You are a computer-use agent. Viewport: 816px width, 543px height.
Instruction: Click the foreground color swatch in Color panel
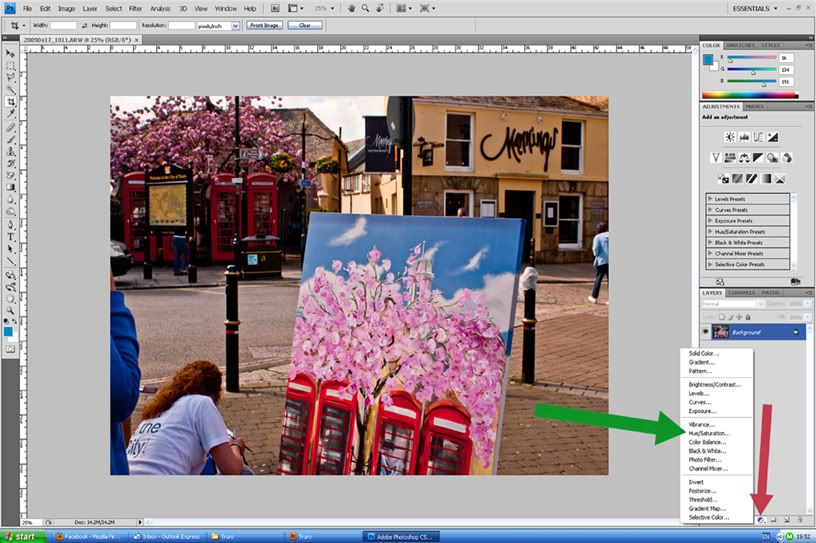click(708, 60)
